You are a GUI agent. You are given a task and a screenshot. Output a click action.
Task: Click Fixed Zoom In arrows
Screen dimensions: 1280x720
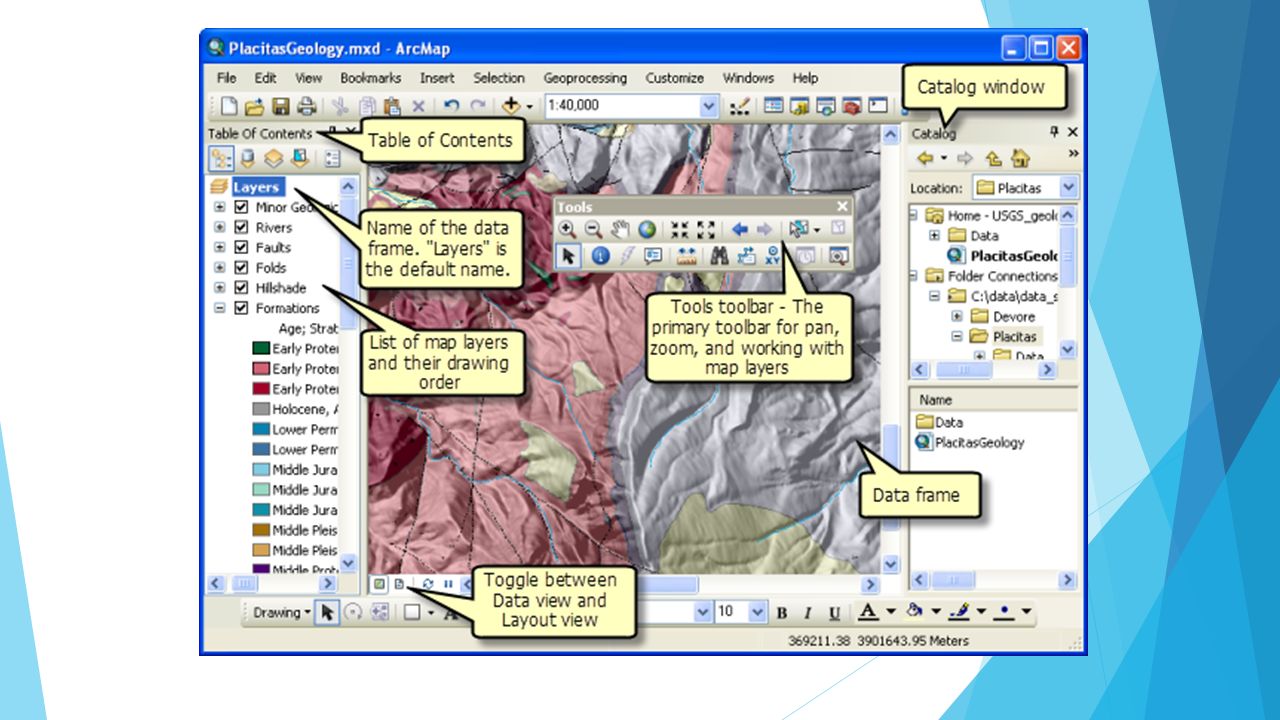[680, 229]
